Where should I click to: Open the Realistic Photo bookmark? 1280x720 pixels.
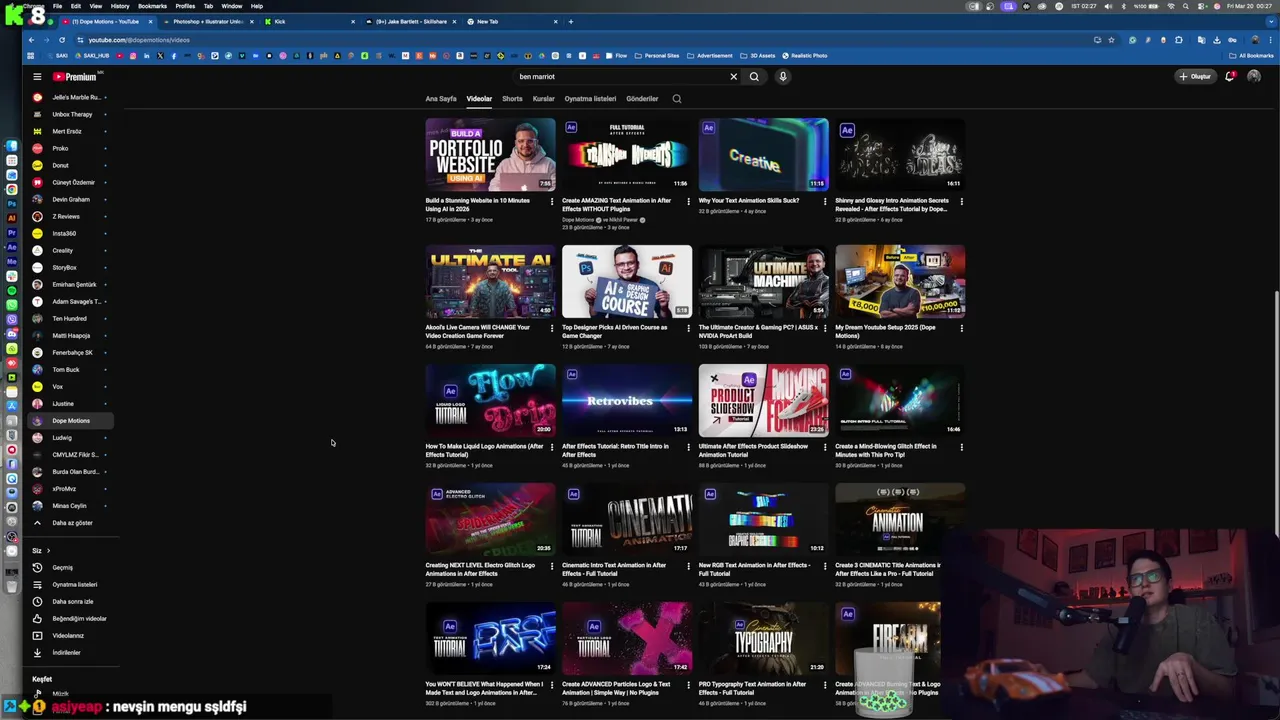point(806,56)
